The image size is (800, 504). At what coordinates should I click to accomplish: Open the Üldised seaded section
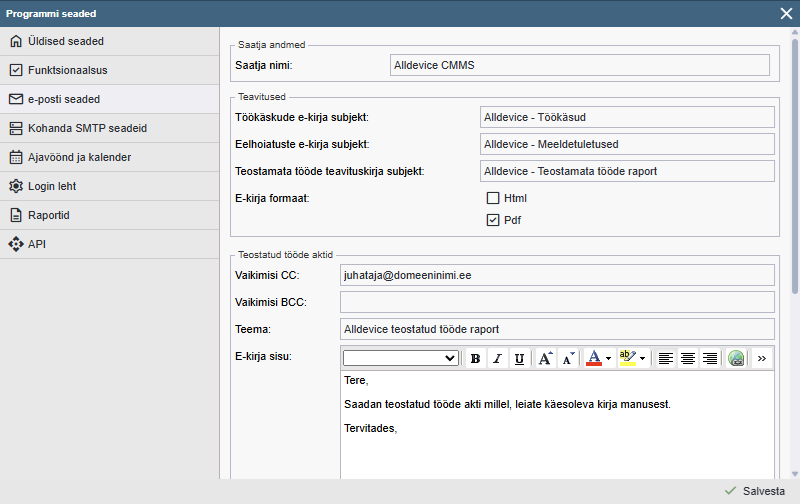[110, 41]
